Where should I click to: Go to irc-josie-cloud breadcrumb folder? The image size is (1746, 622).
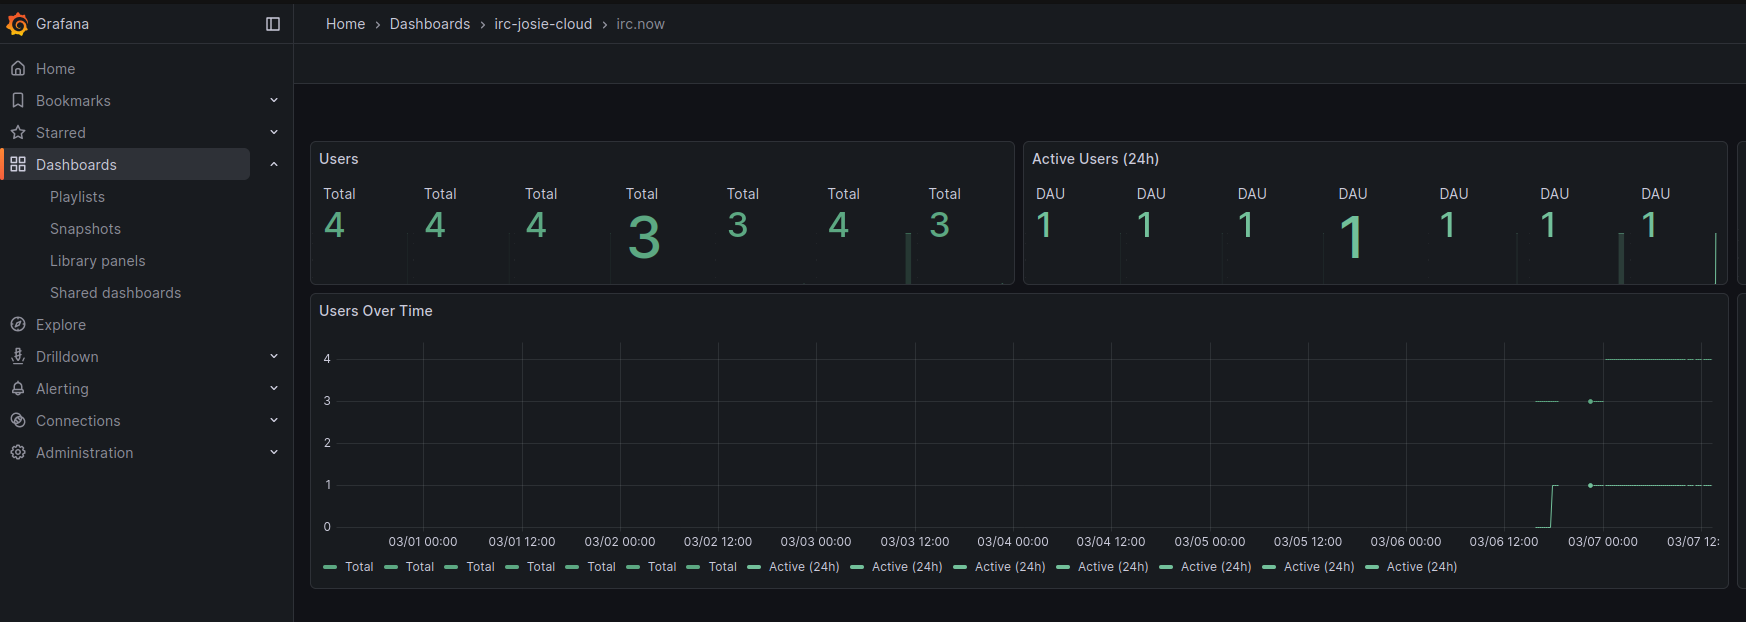(543, 24)
